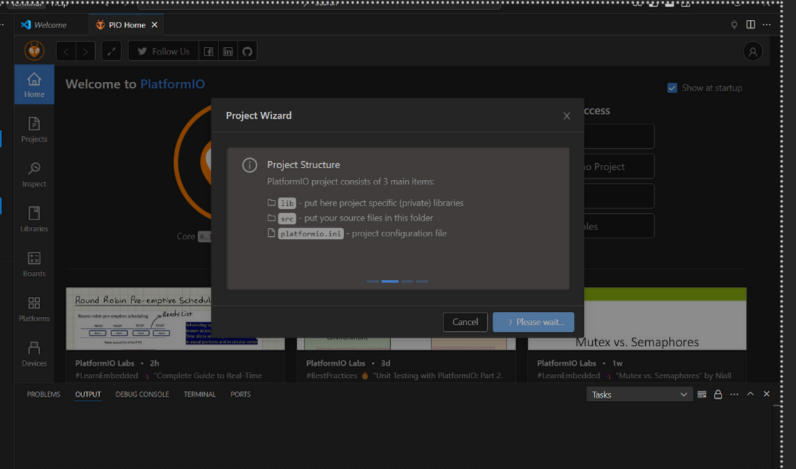Viewport: 796px width, 469px height.
Task: Click the split editor icon
Action: [x=750, y=24]
